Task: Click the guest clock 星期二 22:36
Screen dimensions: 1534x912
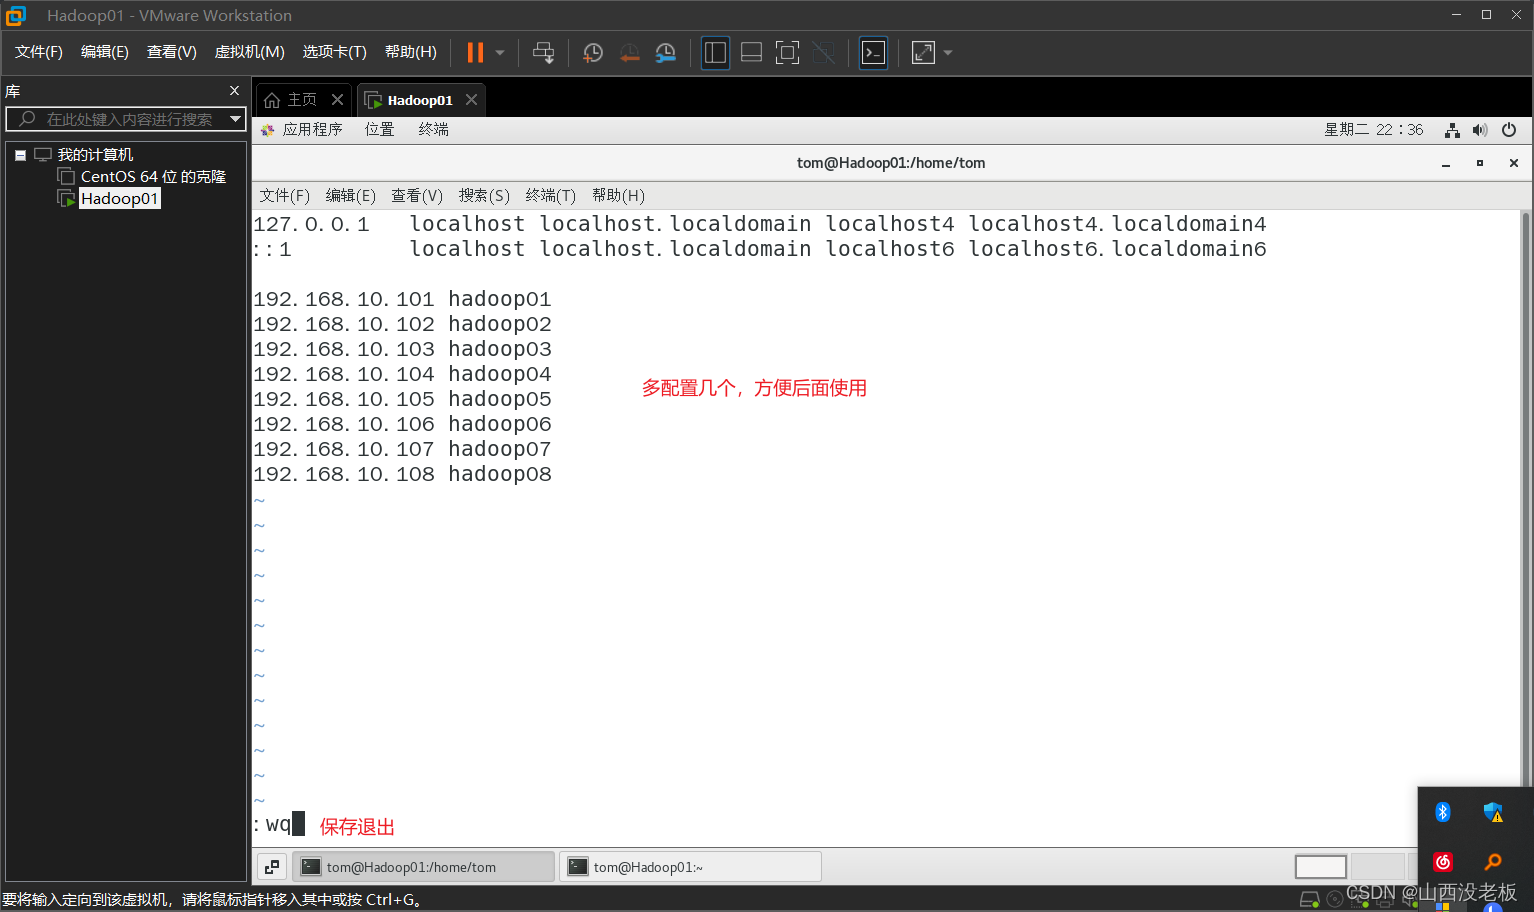Action: point(1373,130)
